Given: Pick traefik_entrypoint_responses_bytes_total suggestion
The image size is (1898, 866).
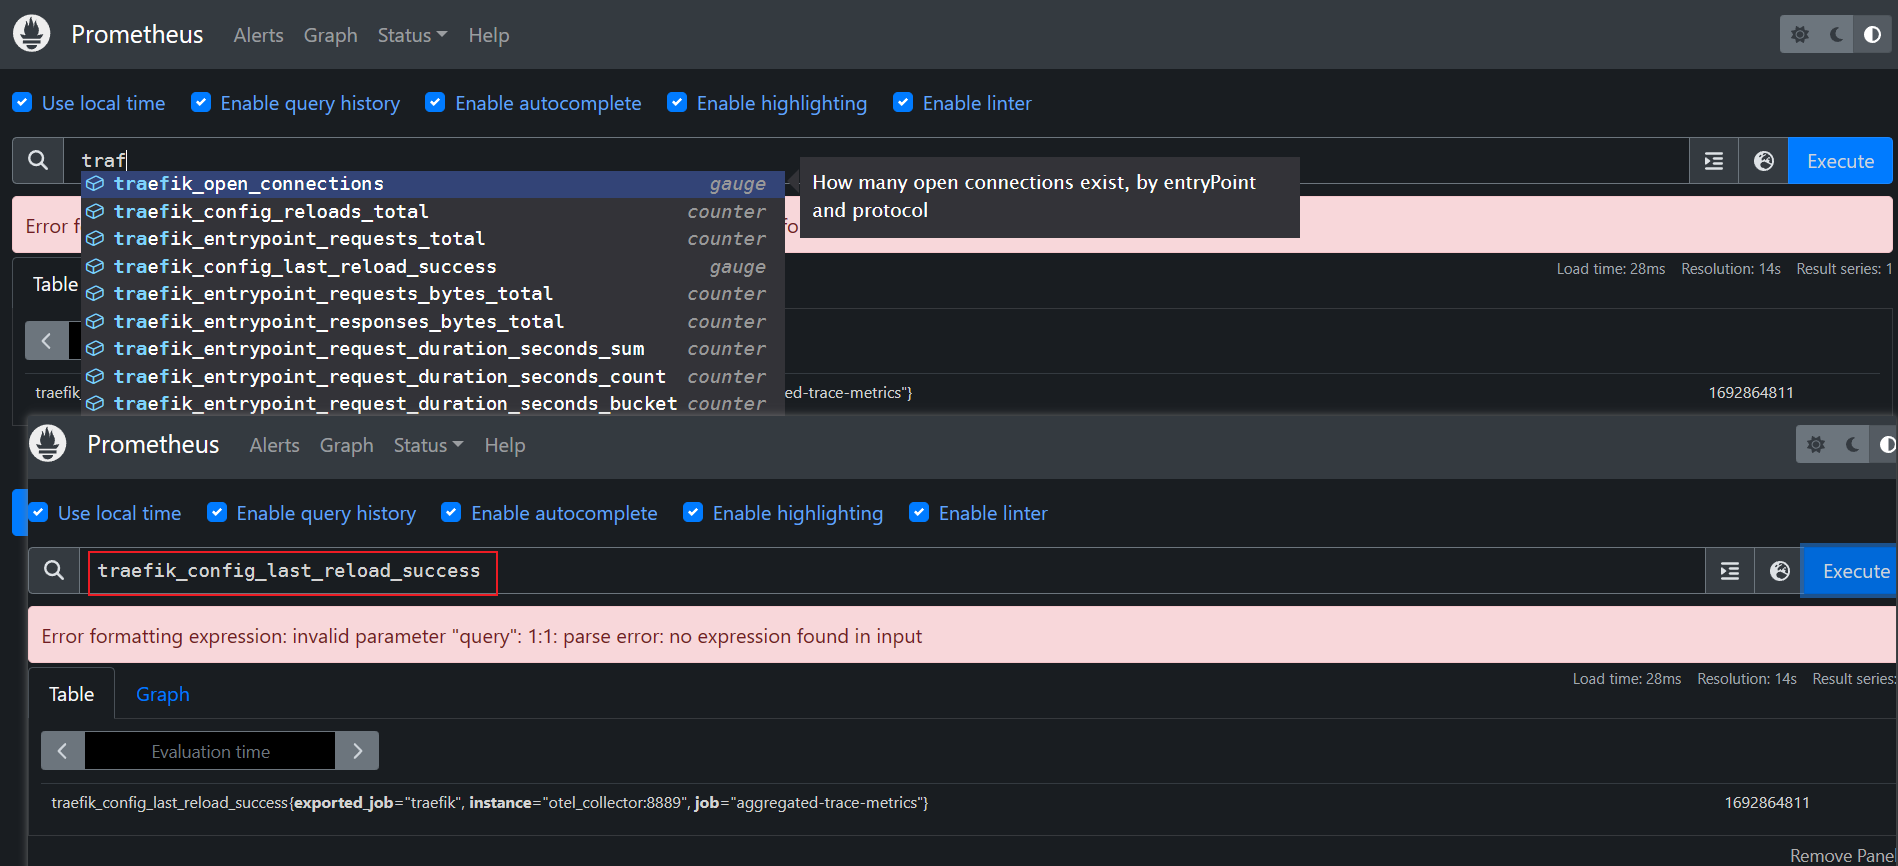Looking at the screenshot, I should click(432, 322).
